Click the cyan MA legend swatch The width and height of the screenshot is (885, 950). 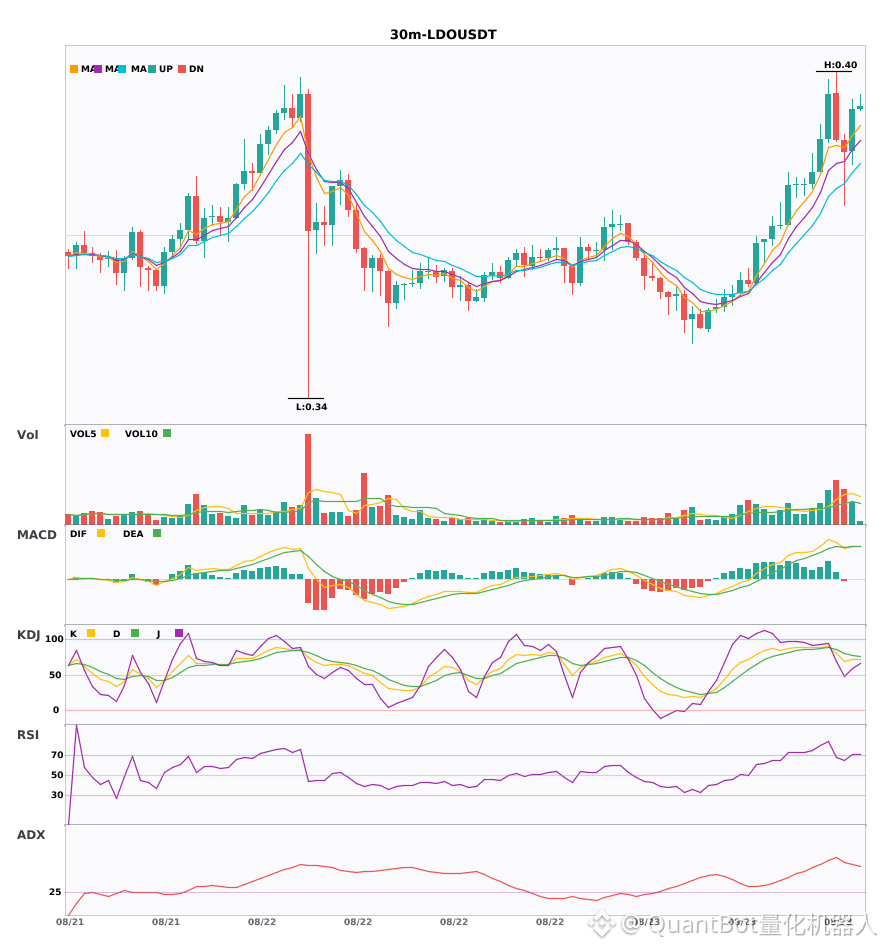[x=122, y=69]
